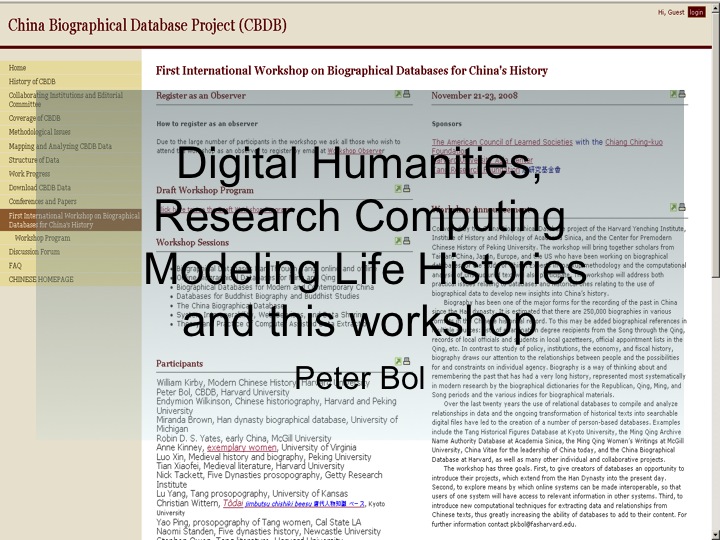
Task: Go to Work Progress page
Action: pos(29,174)
